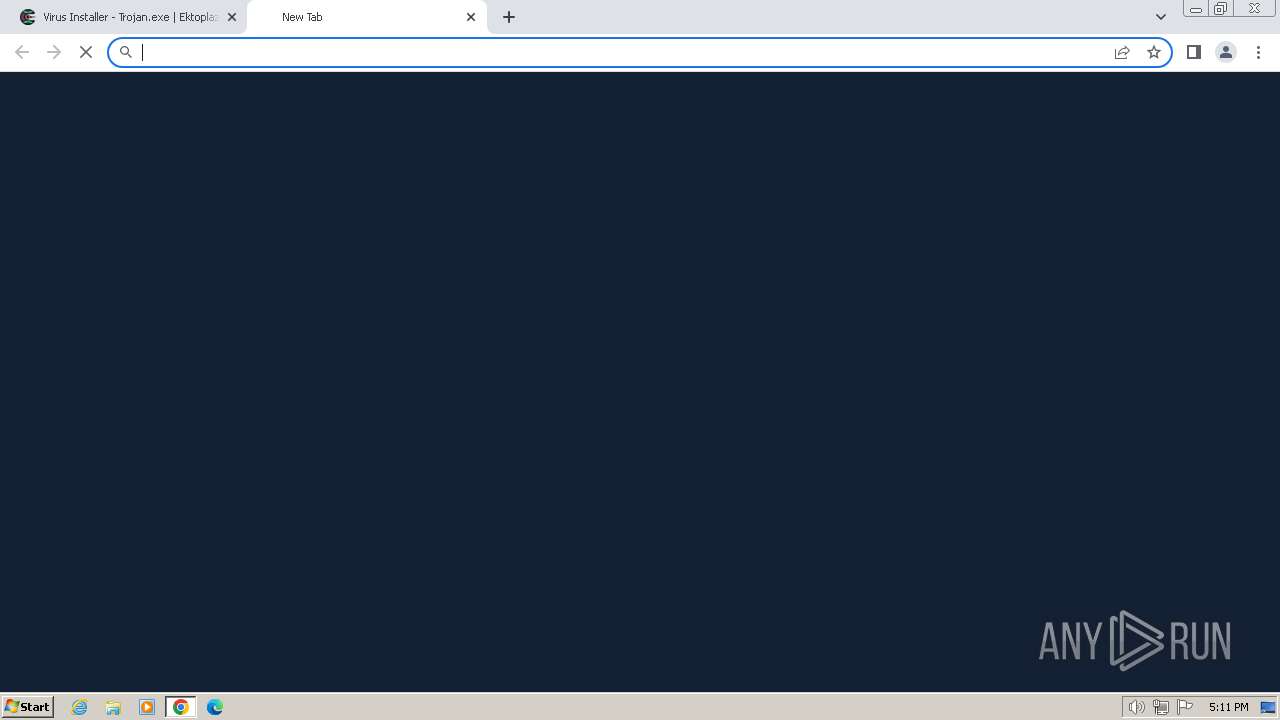Open File Explorer from the taskbar

click(113, 707)
